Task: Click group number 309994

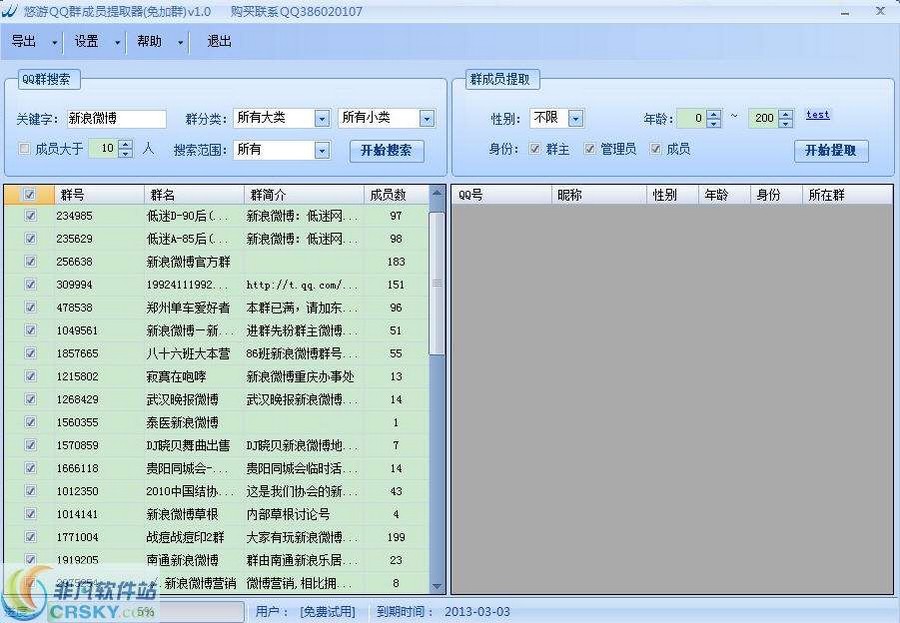Action: tap(75, 285)
